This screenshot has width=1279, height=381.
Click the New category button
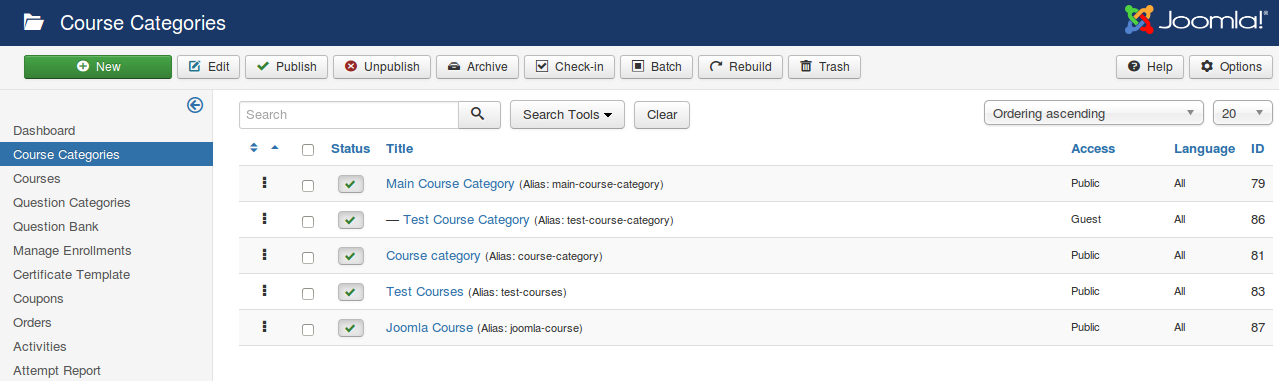tap(98, 67)
